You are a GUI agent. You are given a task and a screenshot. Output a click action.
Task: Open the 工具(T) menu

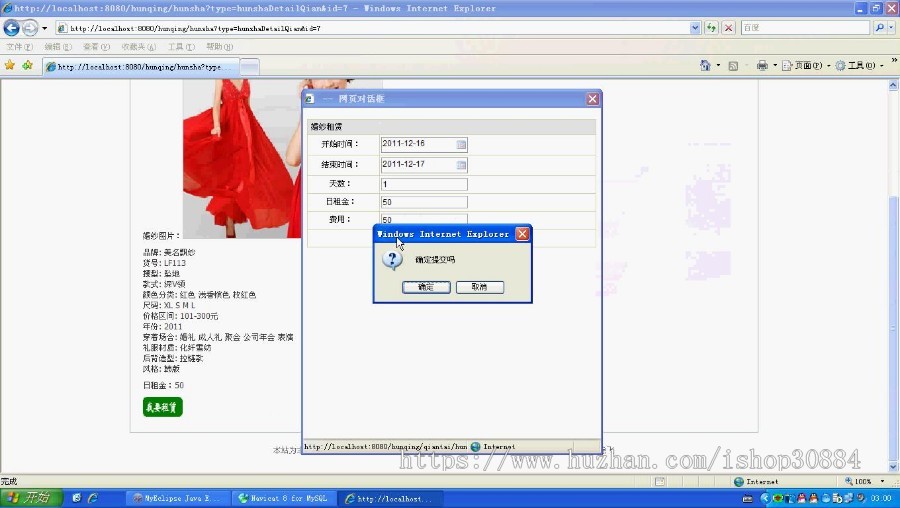[181, 46]
